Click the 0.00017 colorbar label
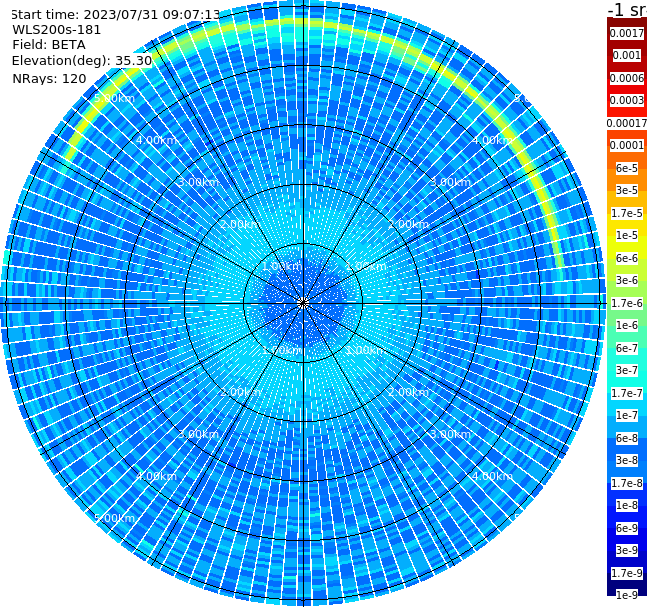647x607 pixels. pos(627,123)
